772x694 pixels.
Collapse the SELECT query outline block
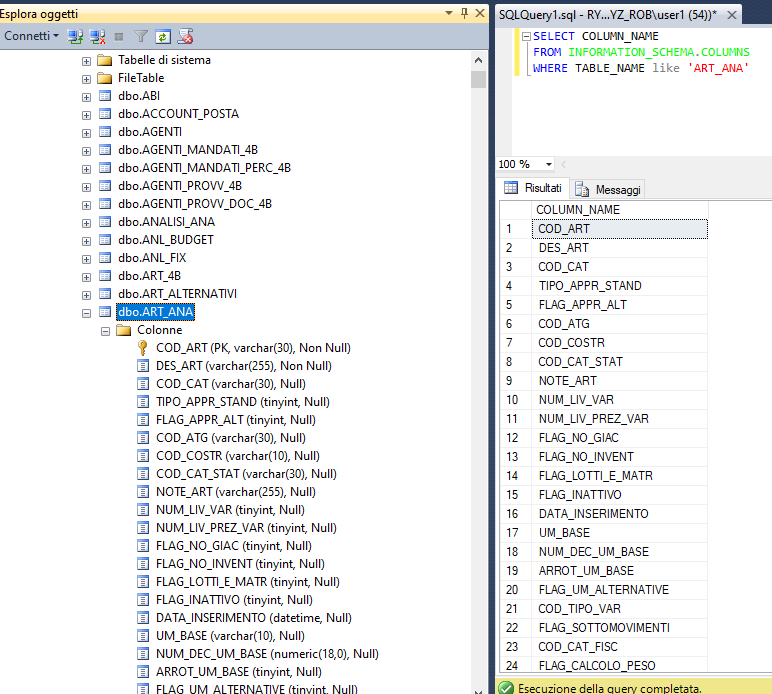tap(526, 36)
